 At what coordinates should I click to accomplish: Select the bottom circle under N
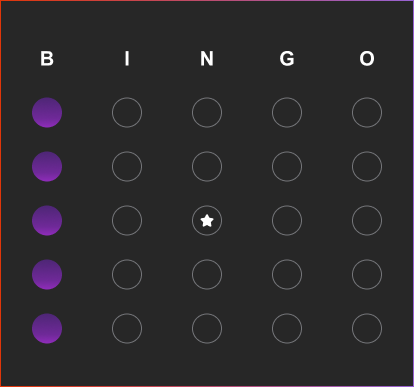207,329
